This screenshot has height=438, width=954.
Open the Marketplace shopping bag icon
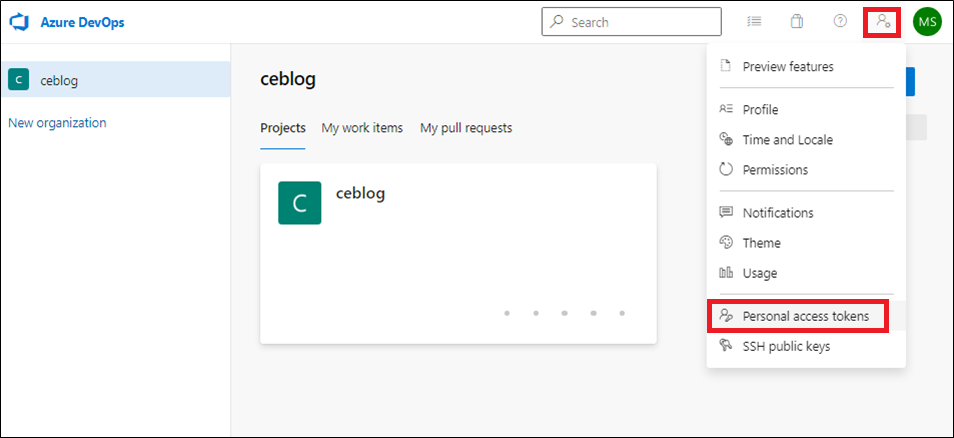click(x=796, y=22)
